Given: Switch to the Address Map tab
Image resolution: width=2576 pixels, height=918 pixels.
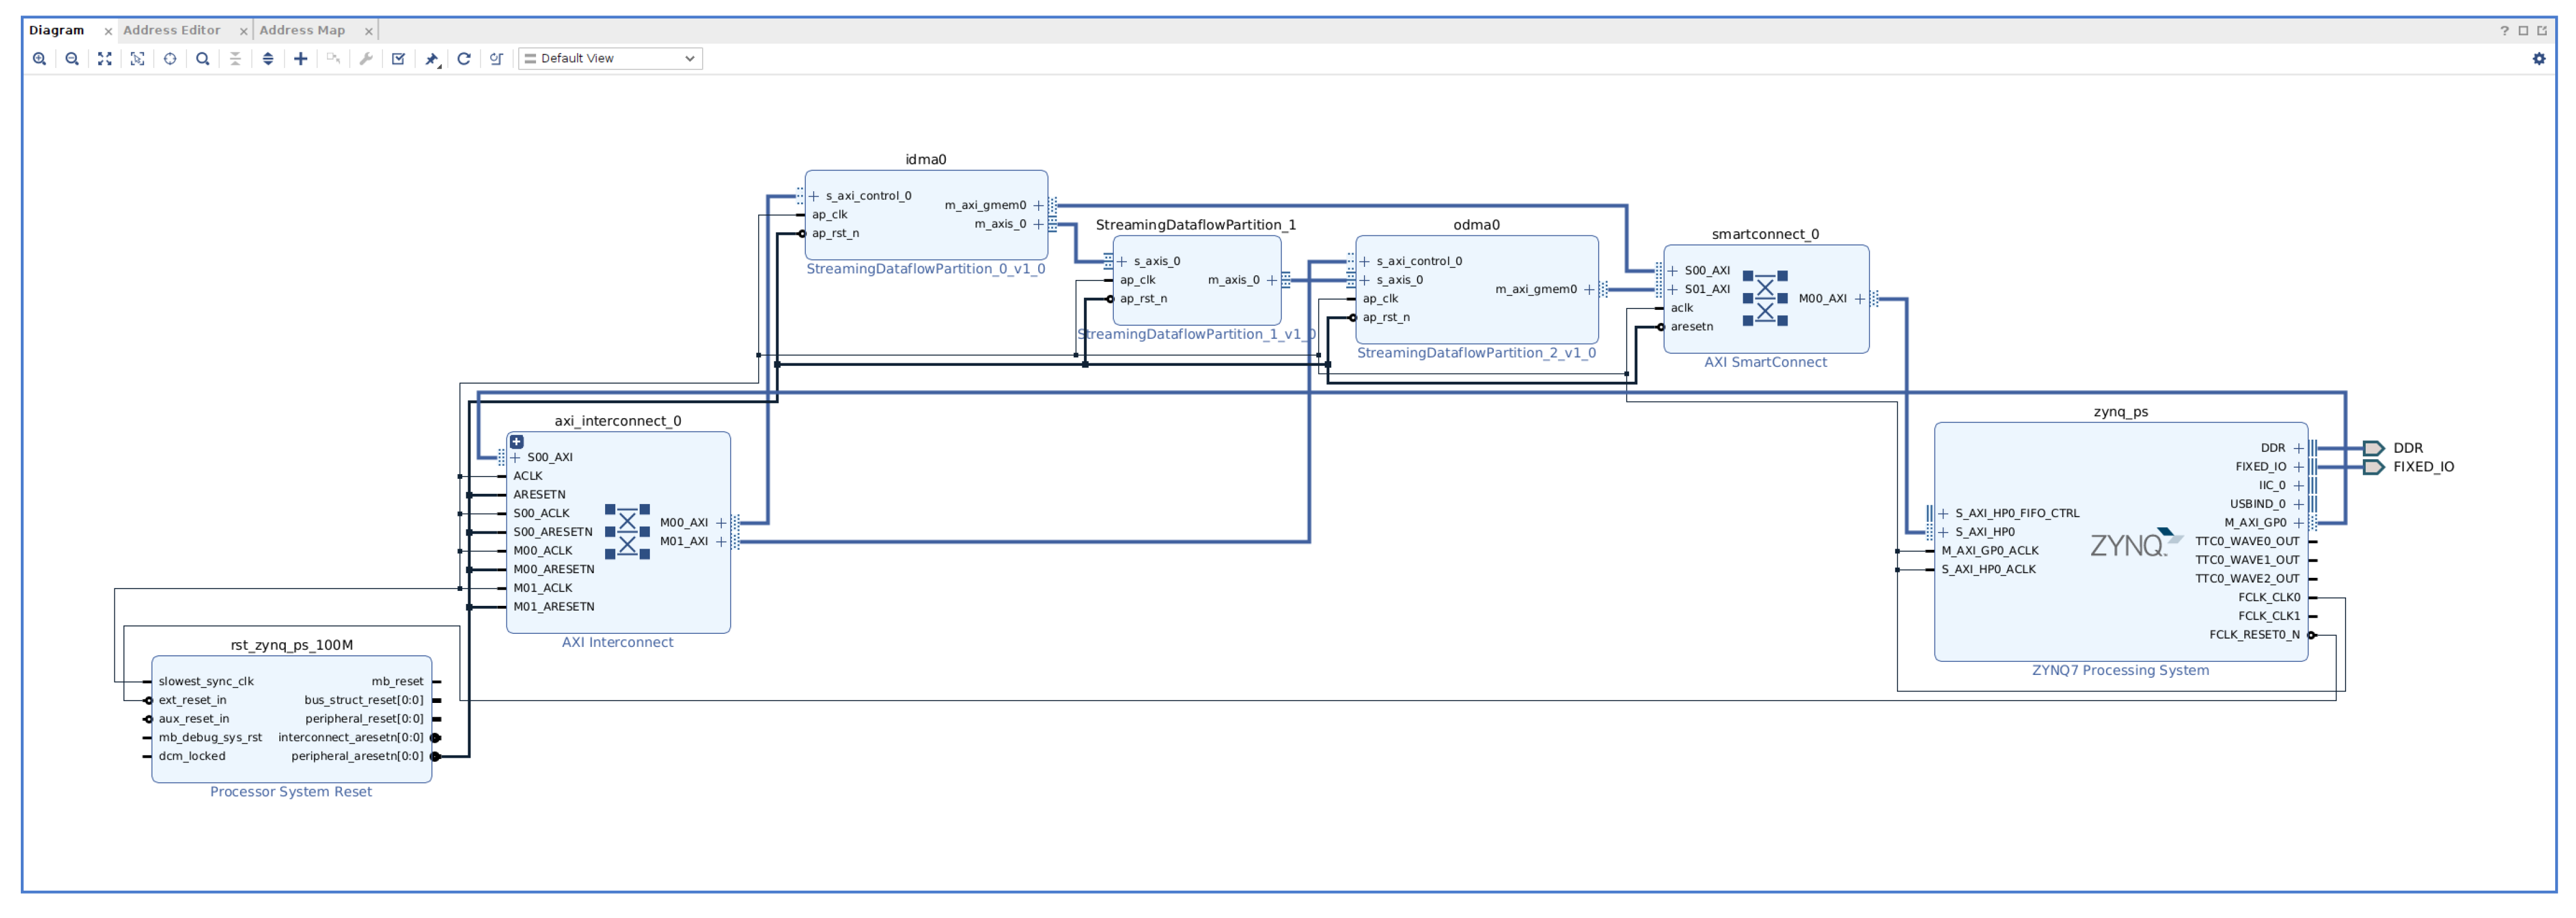Looking at the screenshot, I should [302, 30].
